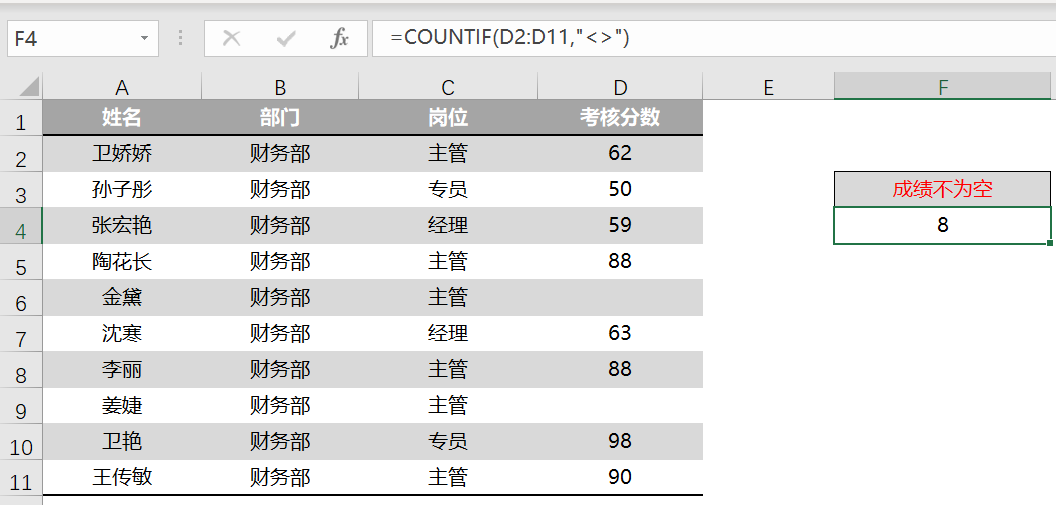Click the 部门 header cell
The height and width of the screenshot is (505, 1056).
pos(280,118)
